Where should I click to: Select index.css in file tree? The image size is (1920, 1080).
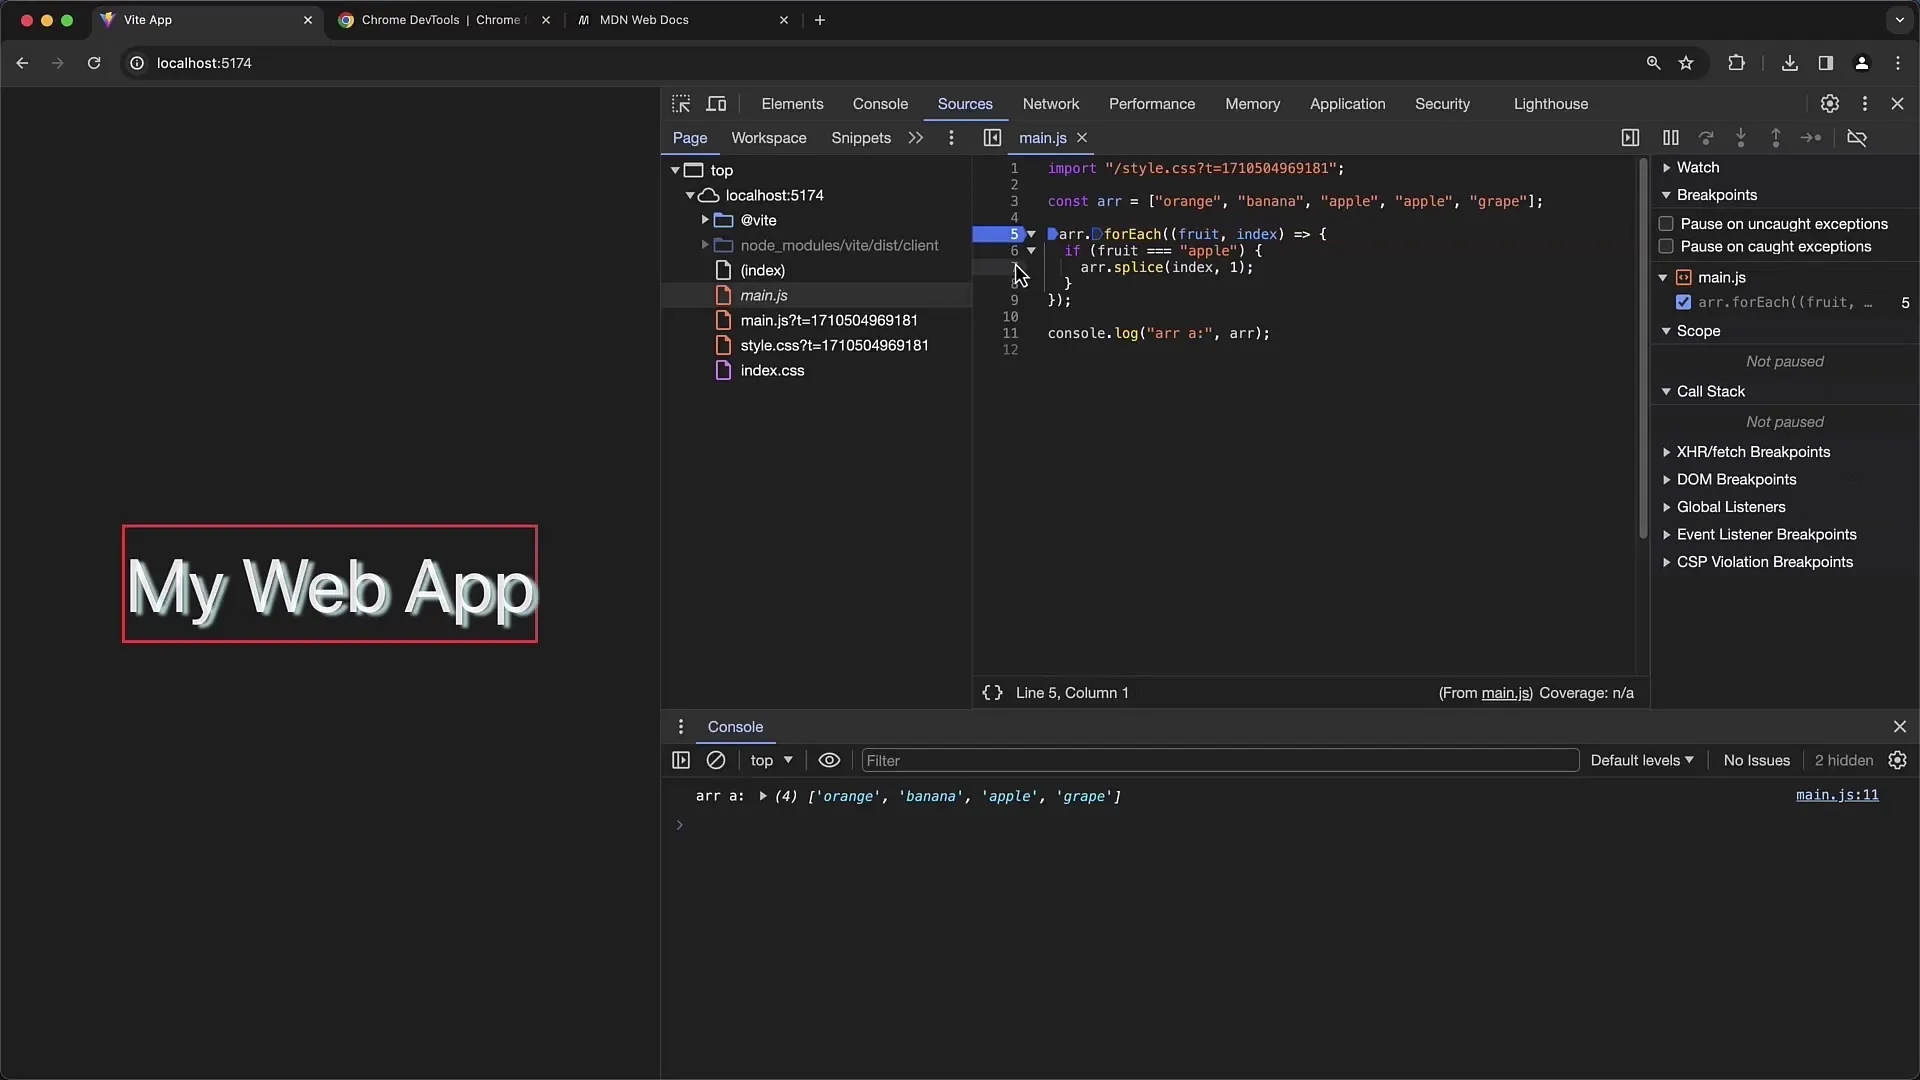772,371
